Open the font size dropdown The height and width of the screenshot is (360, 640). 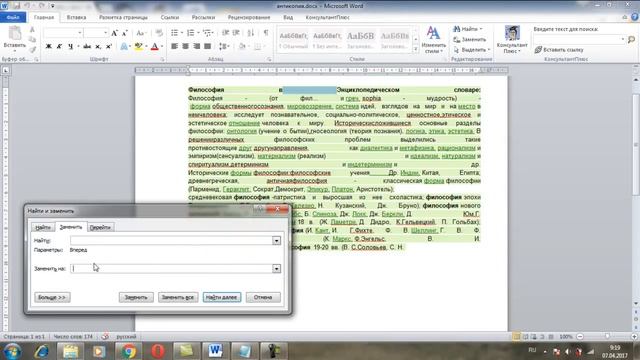click(105, 33)
